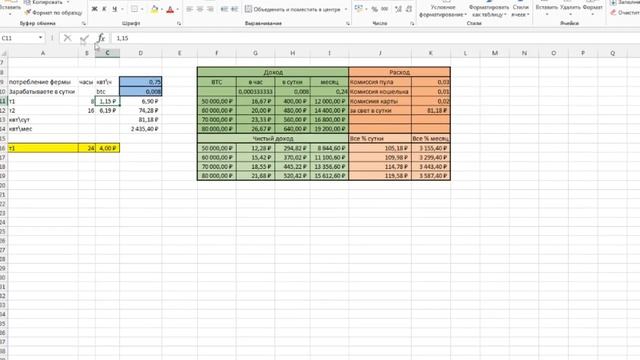Select column J header
The height and width of the screenshot is (360, 640).
point(380,53)
